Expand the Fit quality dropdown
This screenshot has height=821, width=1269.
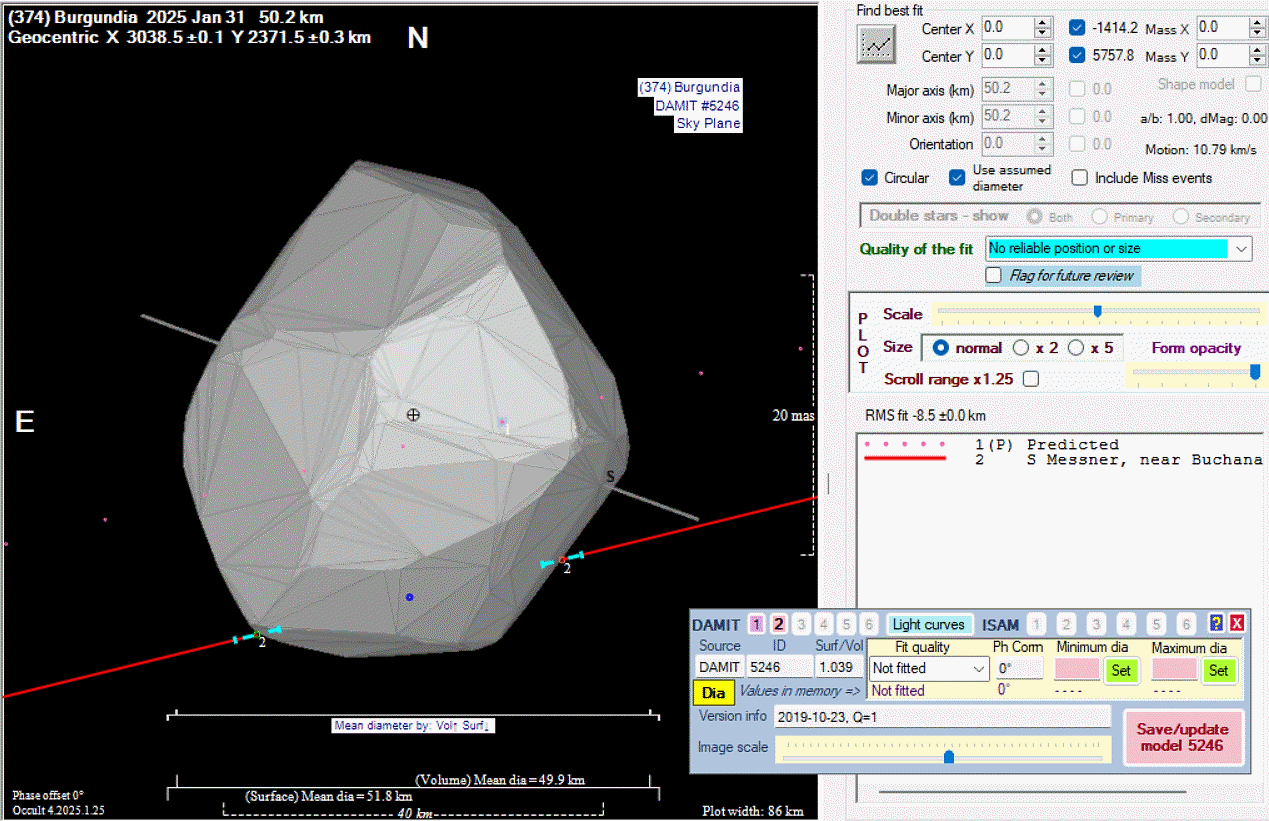point(979,668)
